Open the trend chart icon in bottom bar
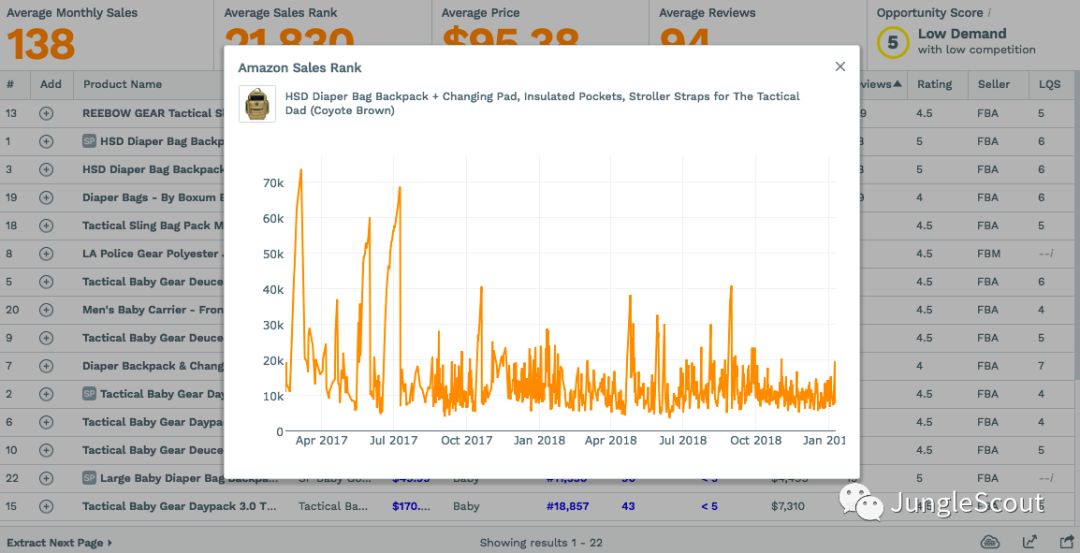 click(x=1030, y=541)
